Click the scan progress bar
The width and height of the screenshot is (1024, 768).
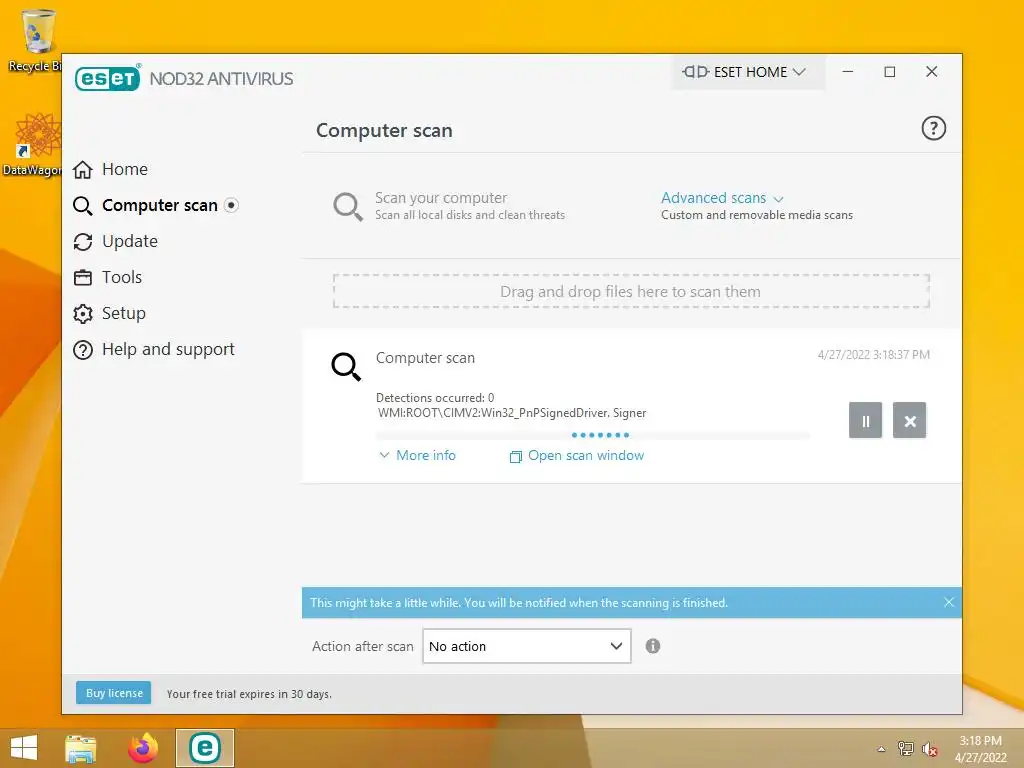coord(593,435)
